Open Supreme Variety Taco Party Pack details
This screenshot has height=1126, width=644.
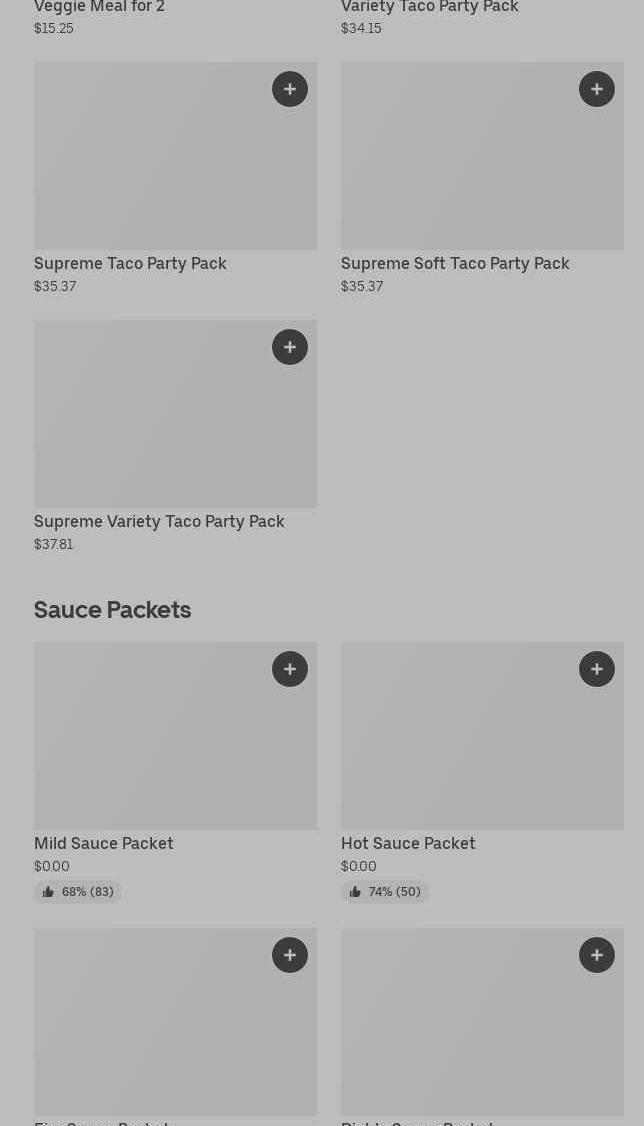click(159, 522)
